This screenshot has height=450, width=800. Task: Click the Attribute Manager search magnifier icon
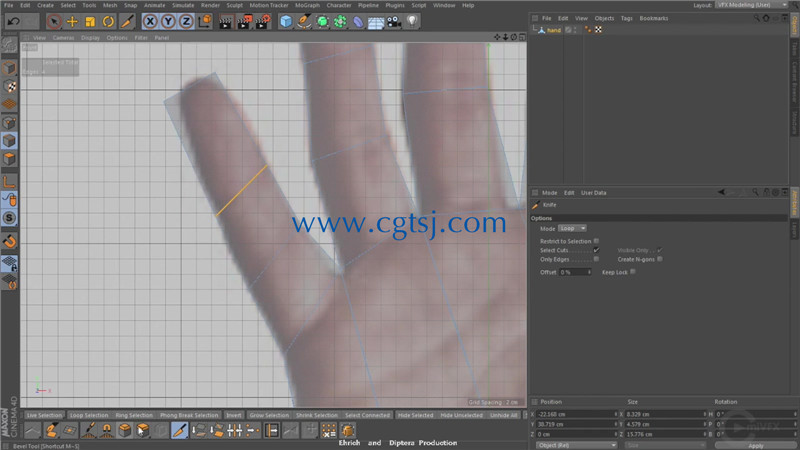(755, 192)
